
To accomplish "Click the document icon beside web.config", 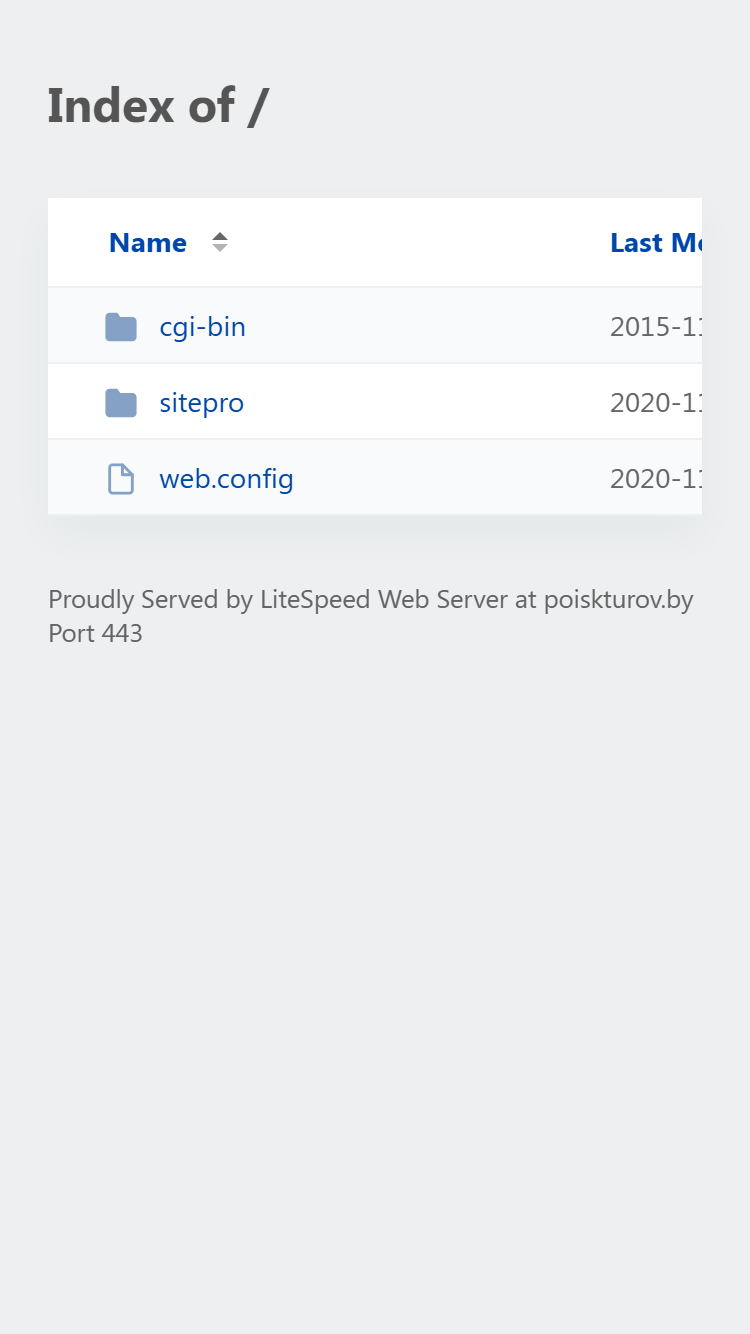I will 121,479.
